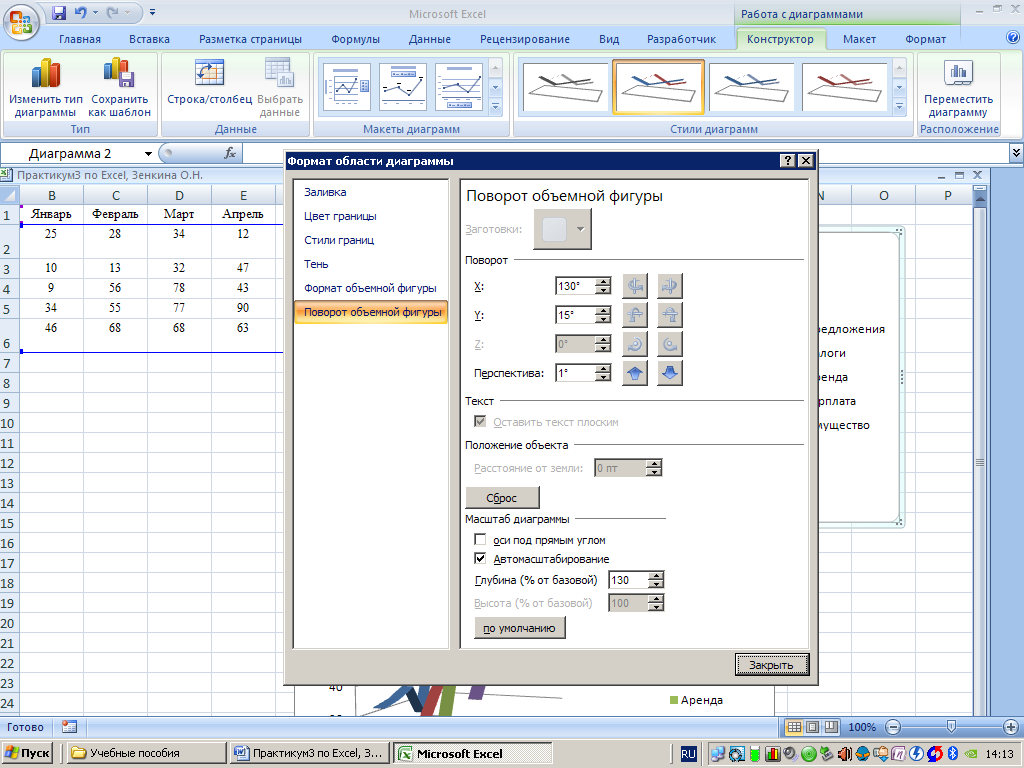Choose the all-blue chart style thumbnail

(x=752, y=88)
